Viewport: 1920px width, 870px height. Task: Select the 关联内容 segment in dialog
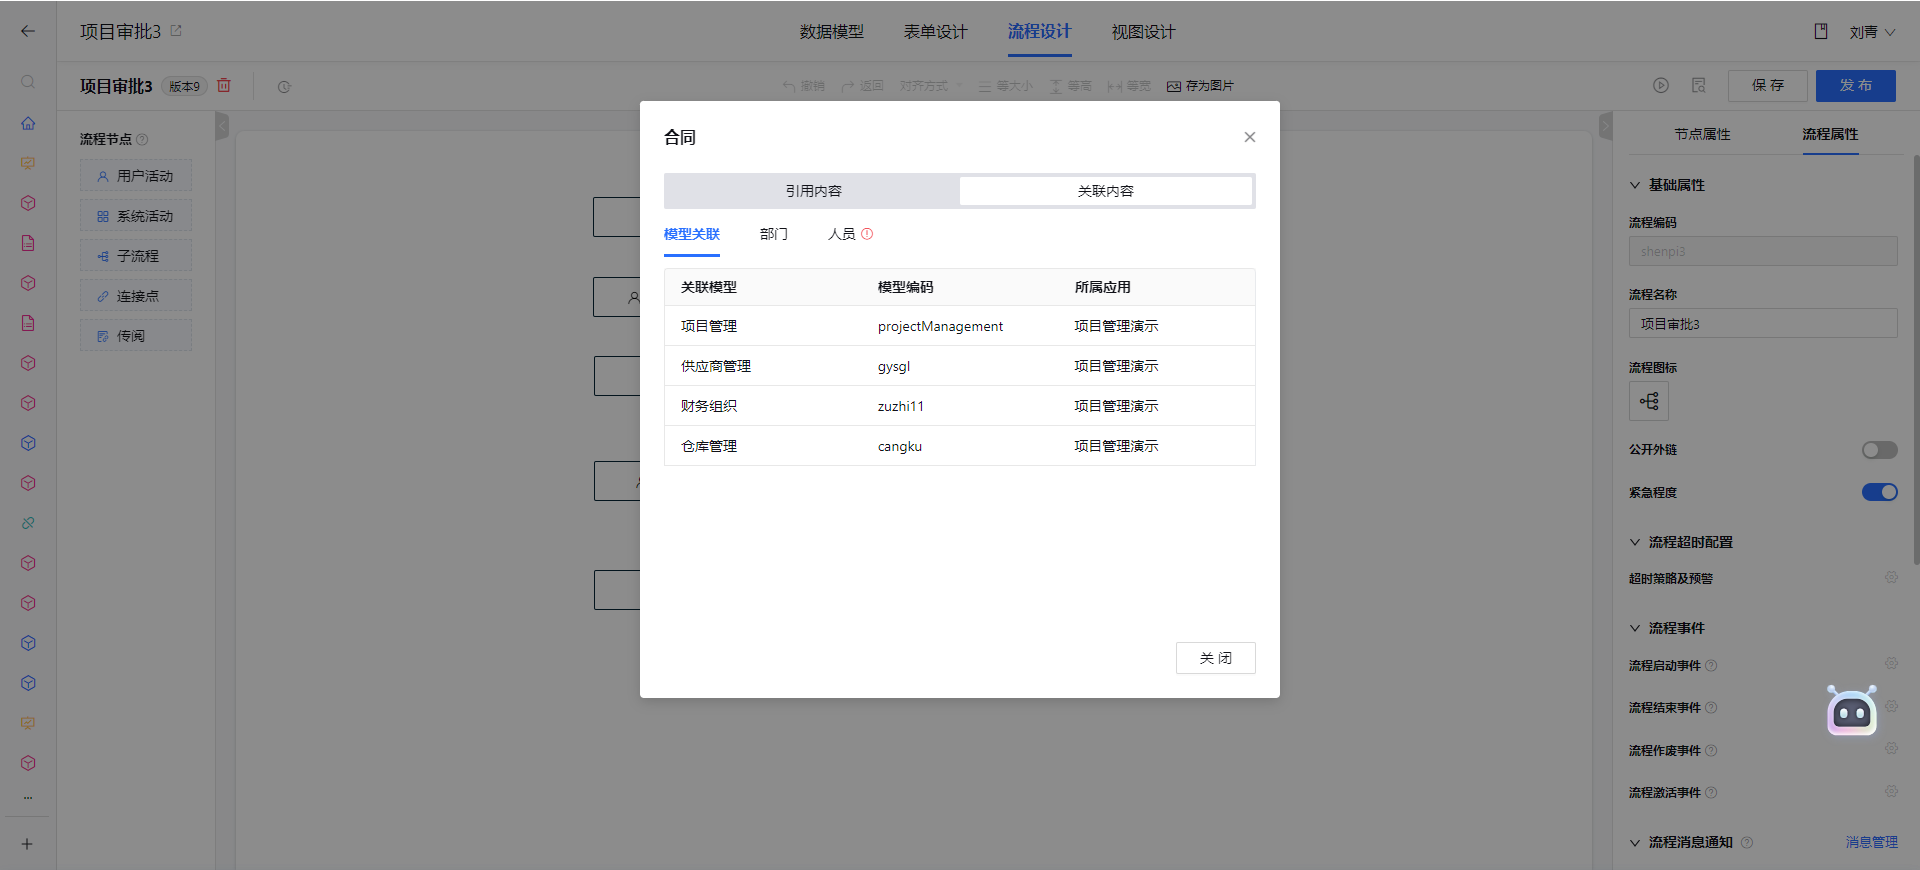click(x=1106, y=191)
